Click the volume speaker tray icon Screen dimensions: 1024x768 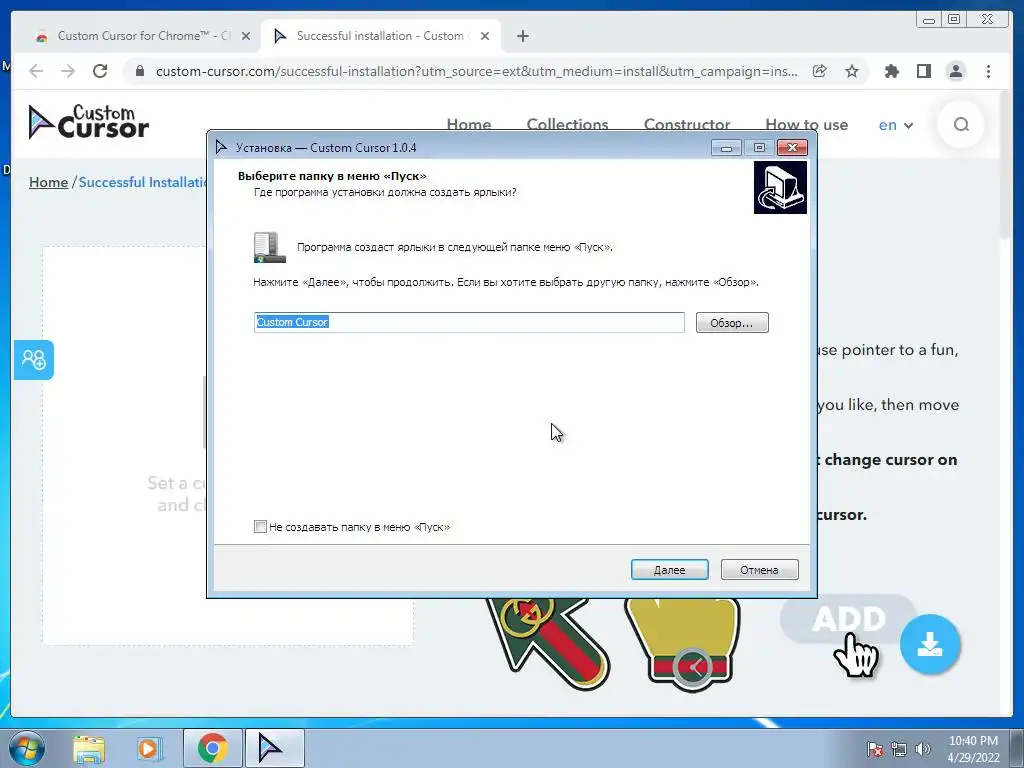pos(923,749)
